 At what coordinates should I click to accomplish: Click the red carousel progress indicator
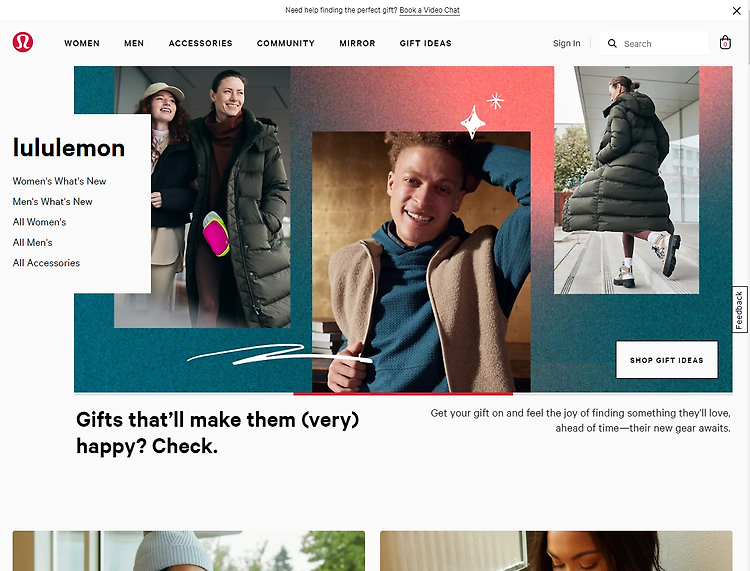coord(403,394)
